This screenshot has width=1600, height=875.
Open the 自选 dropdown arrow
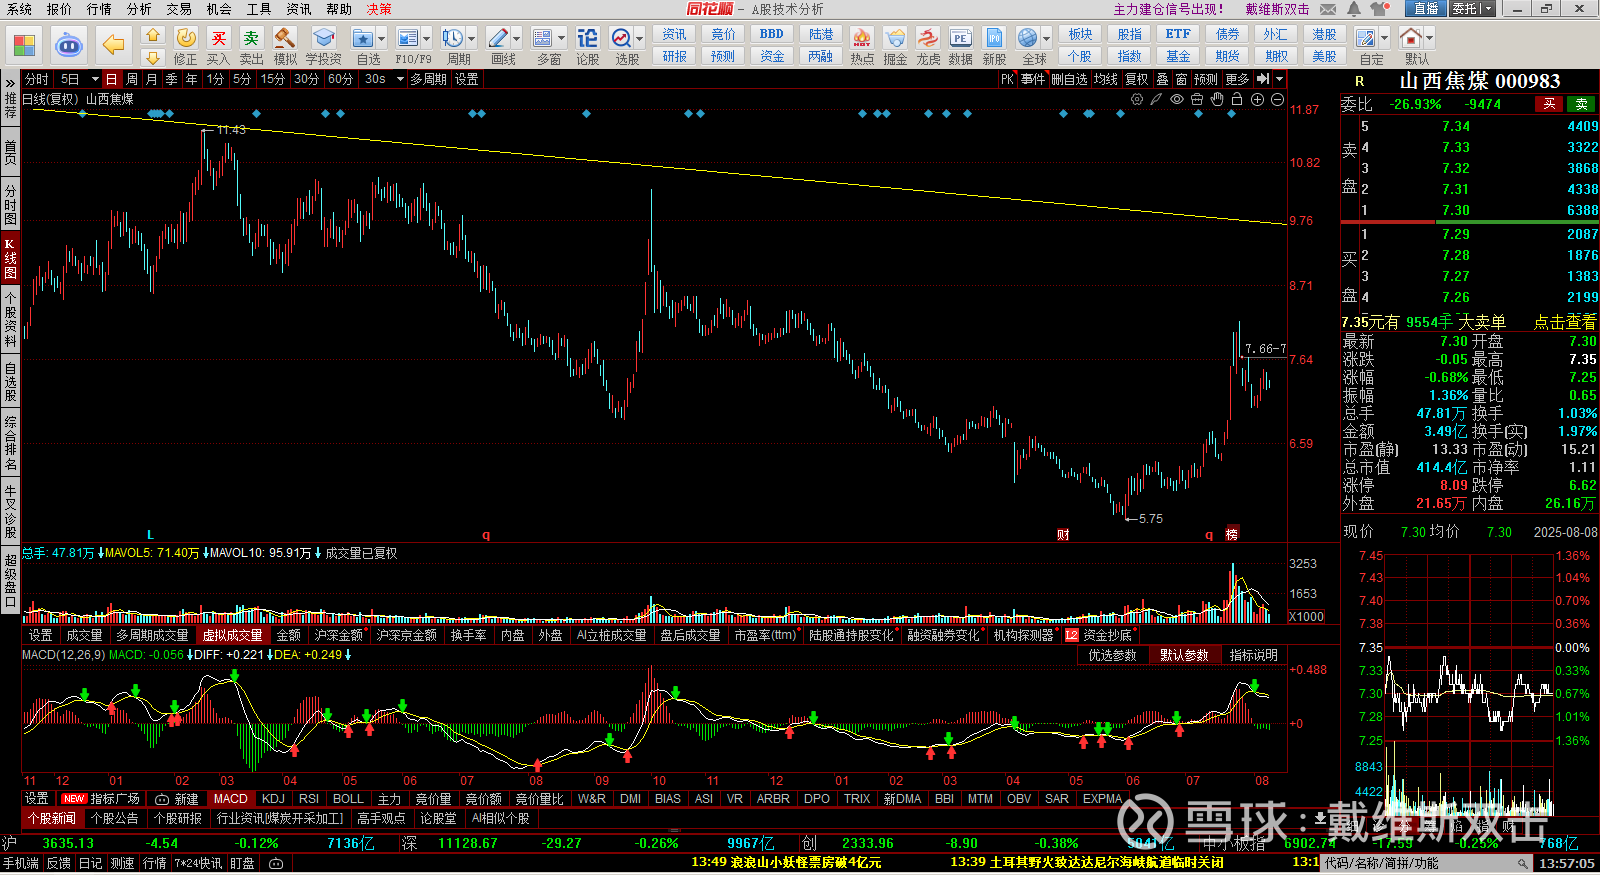[382, 38]
